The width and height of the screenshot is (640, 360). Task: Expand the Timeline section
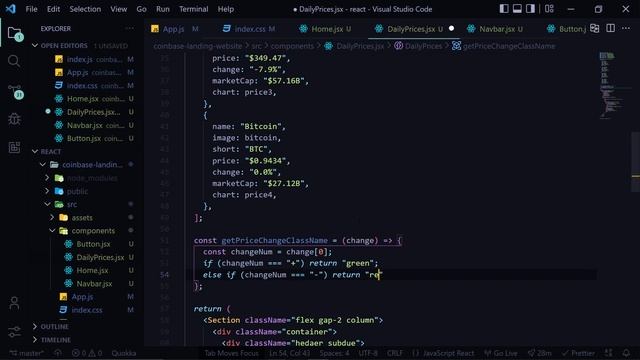51,340
